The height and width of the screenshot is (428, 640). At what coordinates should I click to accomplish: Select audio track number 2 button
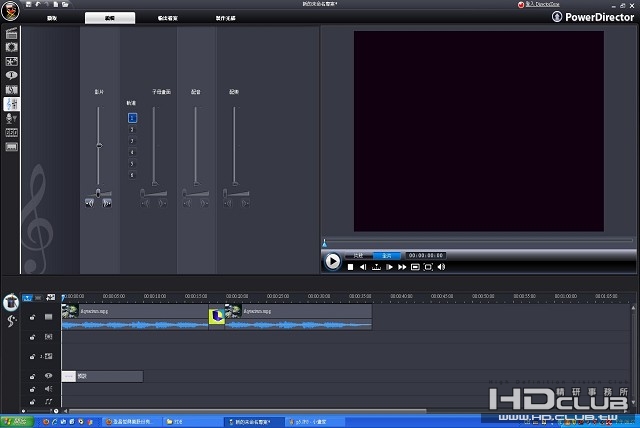132,129
